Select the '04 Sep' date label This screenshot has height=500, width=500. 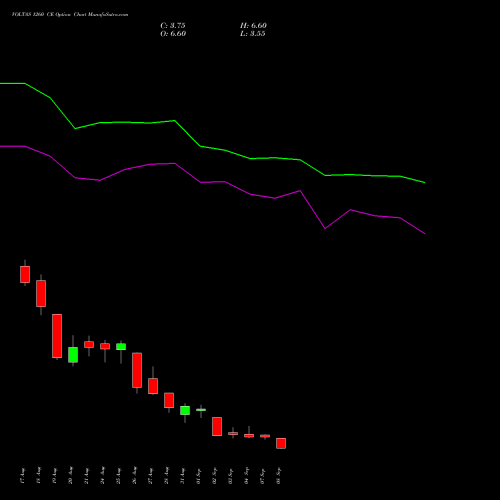click(x=247, y=476)
